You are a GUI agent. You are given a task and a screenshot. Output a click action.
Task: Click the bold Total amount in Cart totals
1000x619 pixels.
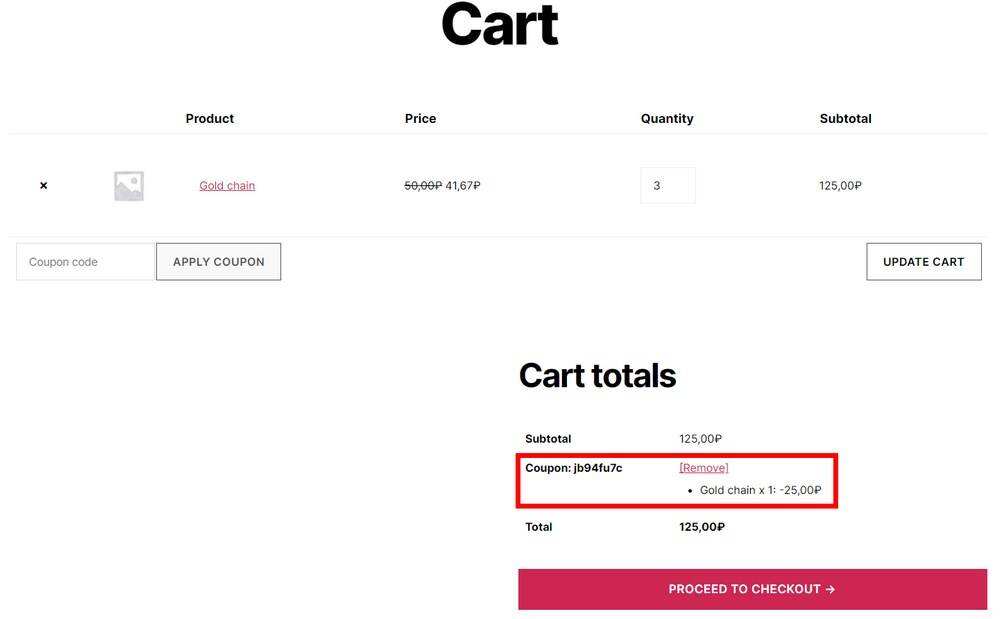[x=702, y=527]
